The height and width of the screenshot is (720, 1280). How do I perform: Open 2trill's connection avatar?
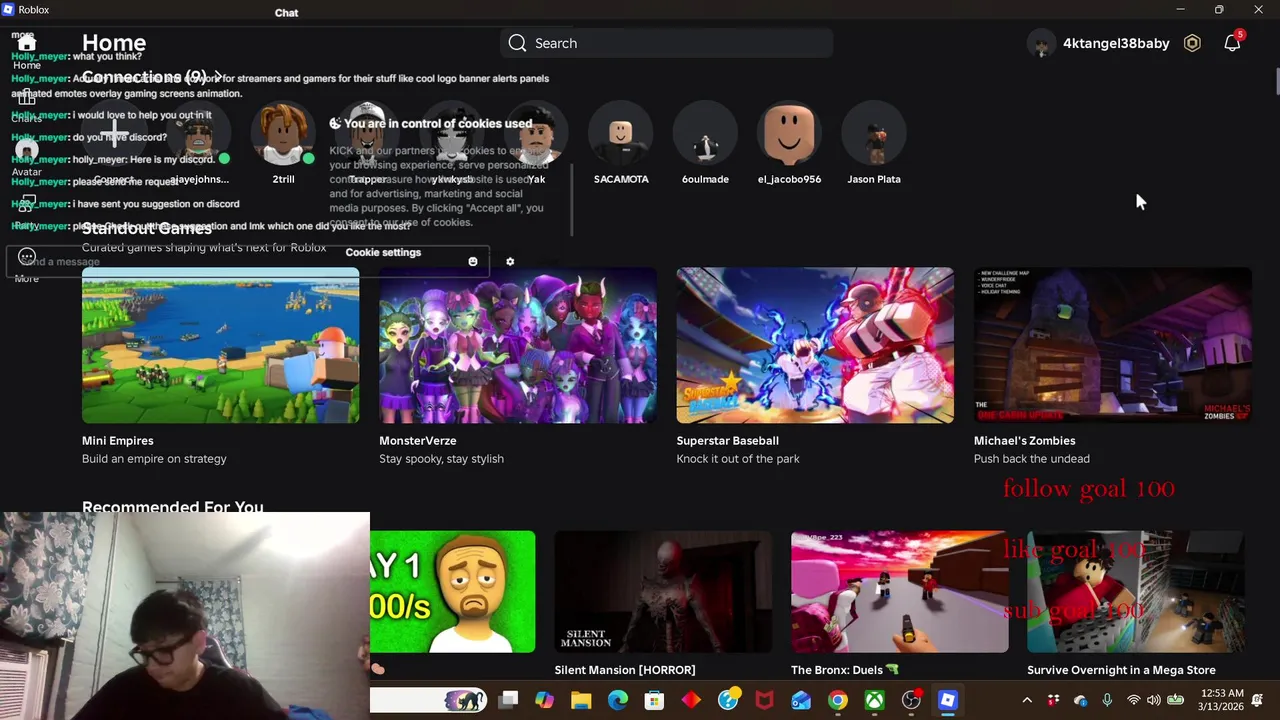[283, 134]
